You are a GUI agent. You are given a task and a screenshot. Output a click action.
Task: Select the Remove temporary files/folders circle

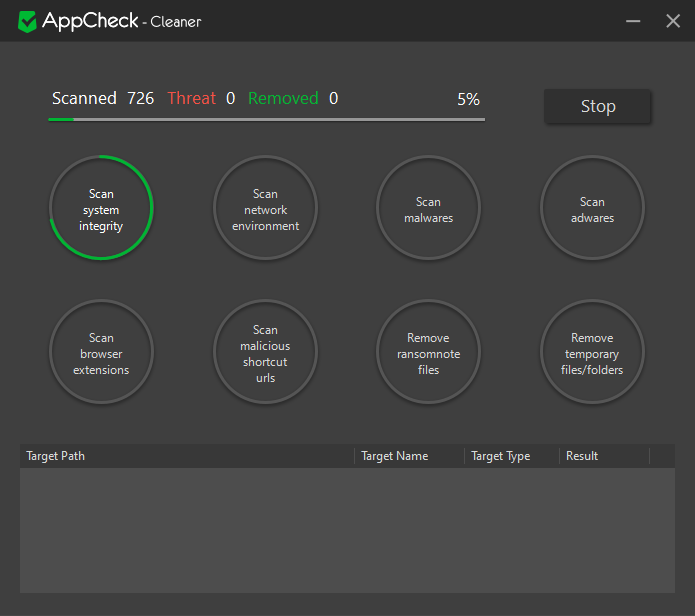592,352
